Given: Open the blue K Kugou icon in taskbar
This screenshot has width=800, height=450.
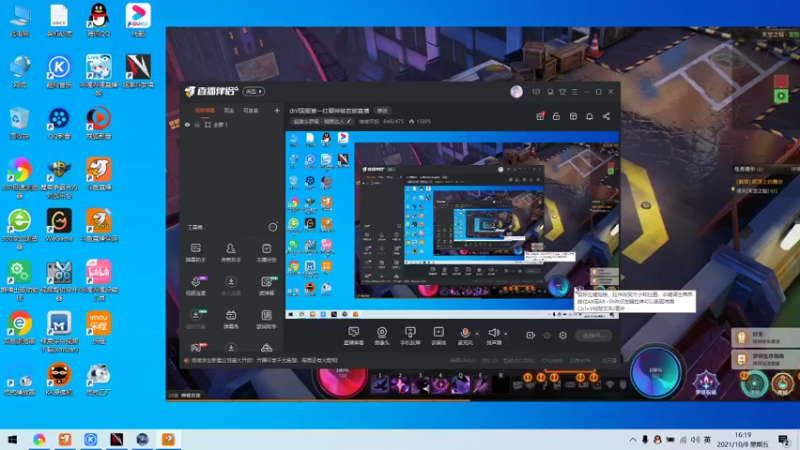Looking at the screenshot, I should tap(90, 439).
